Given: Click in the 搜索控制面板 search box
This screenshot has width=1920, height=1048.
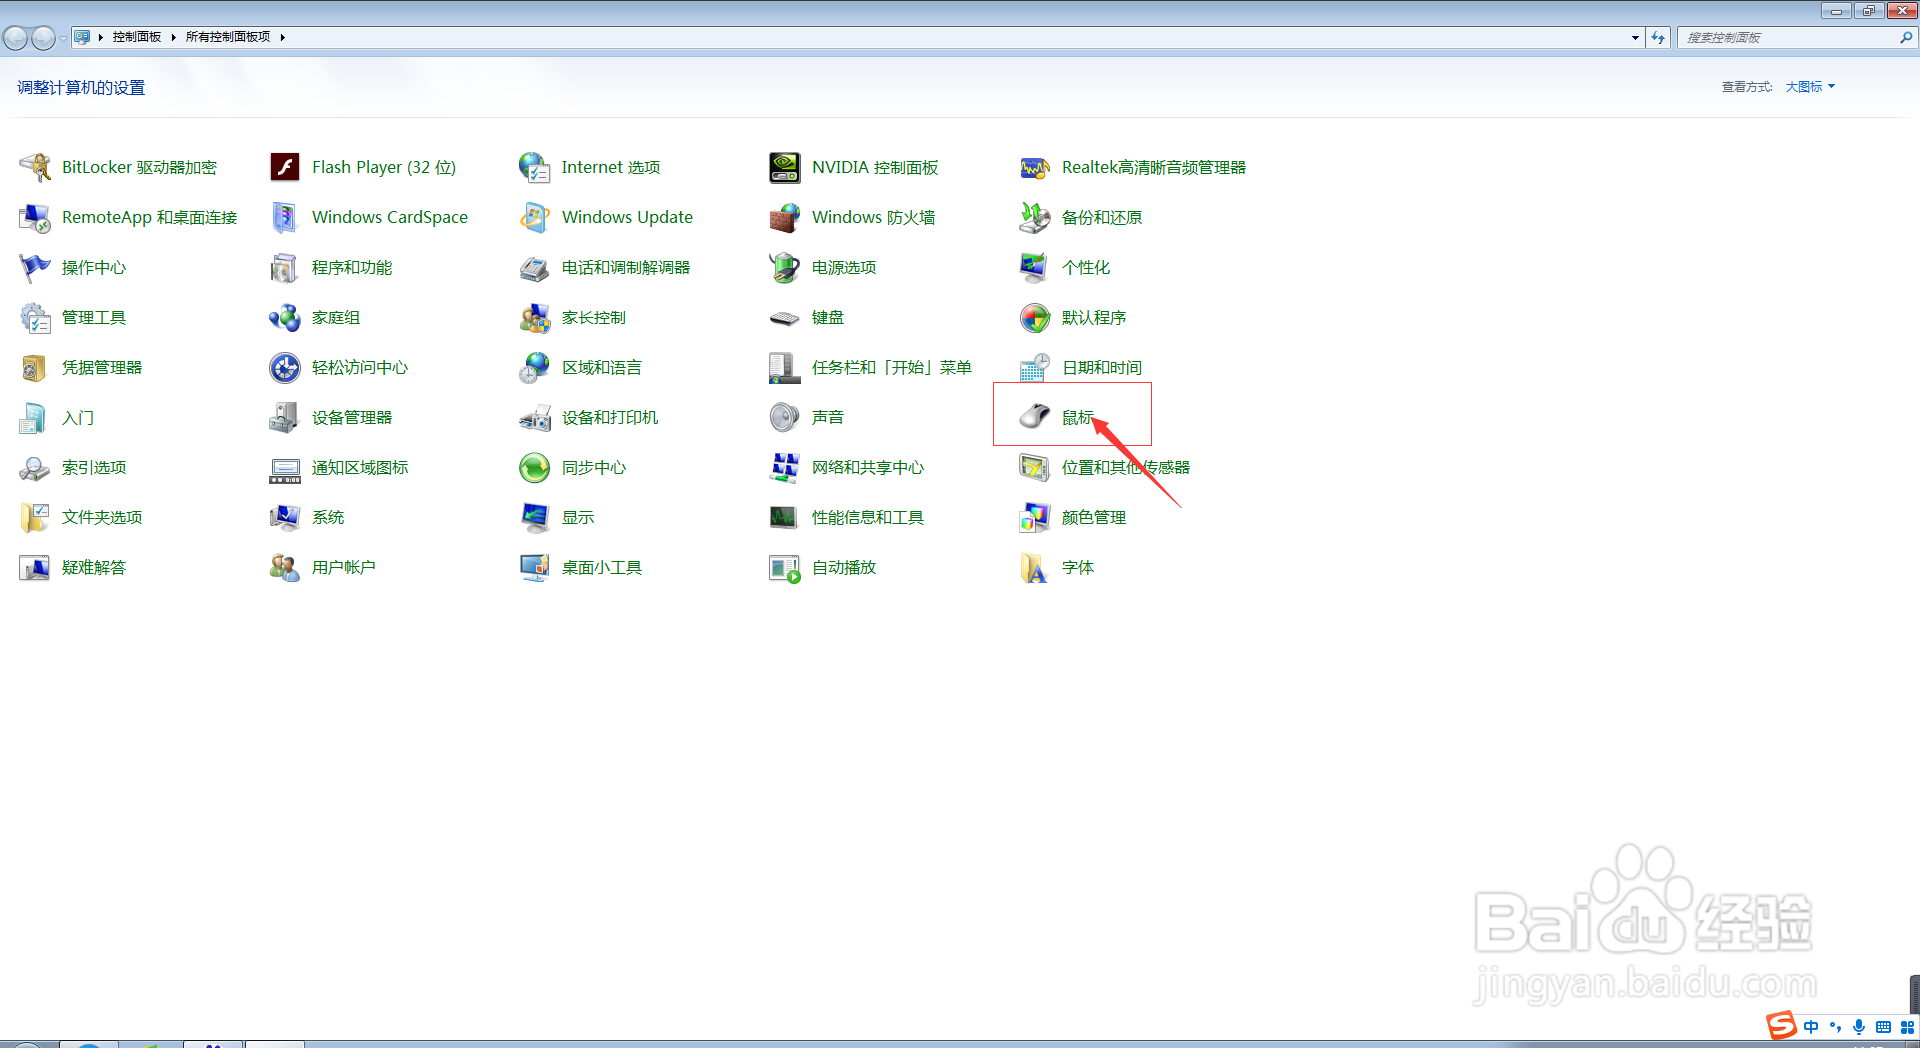Looking at the screenshot, I should pos(1787,37).
